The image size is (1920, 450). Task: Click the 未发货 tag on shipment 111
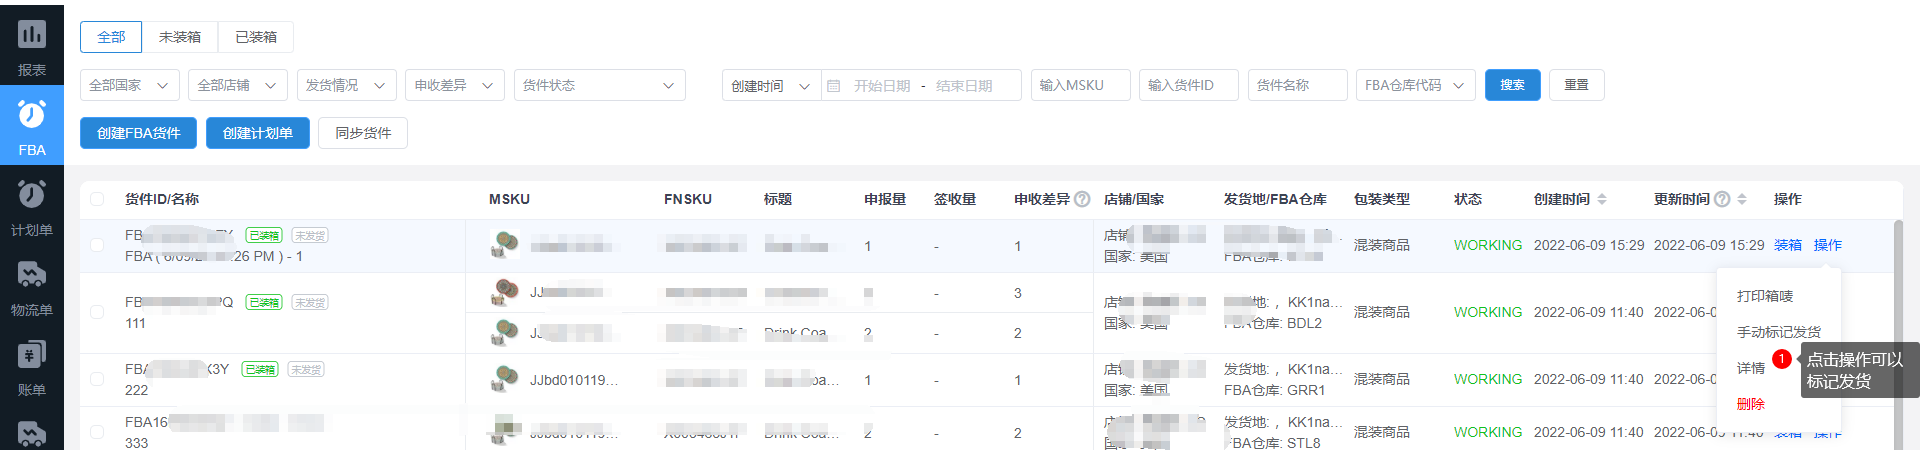pyautogui.click(x=310, y=302)
